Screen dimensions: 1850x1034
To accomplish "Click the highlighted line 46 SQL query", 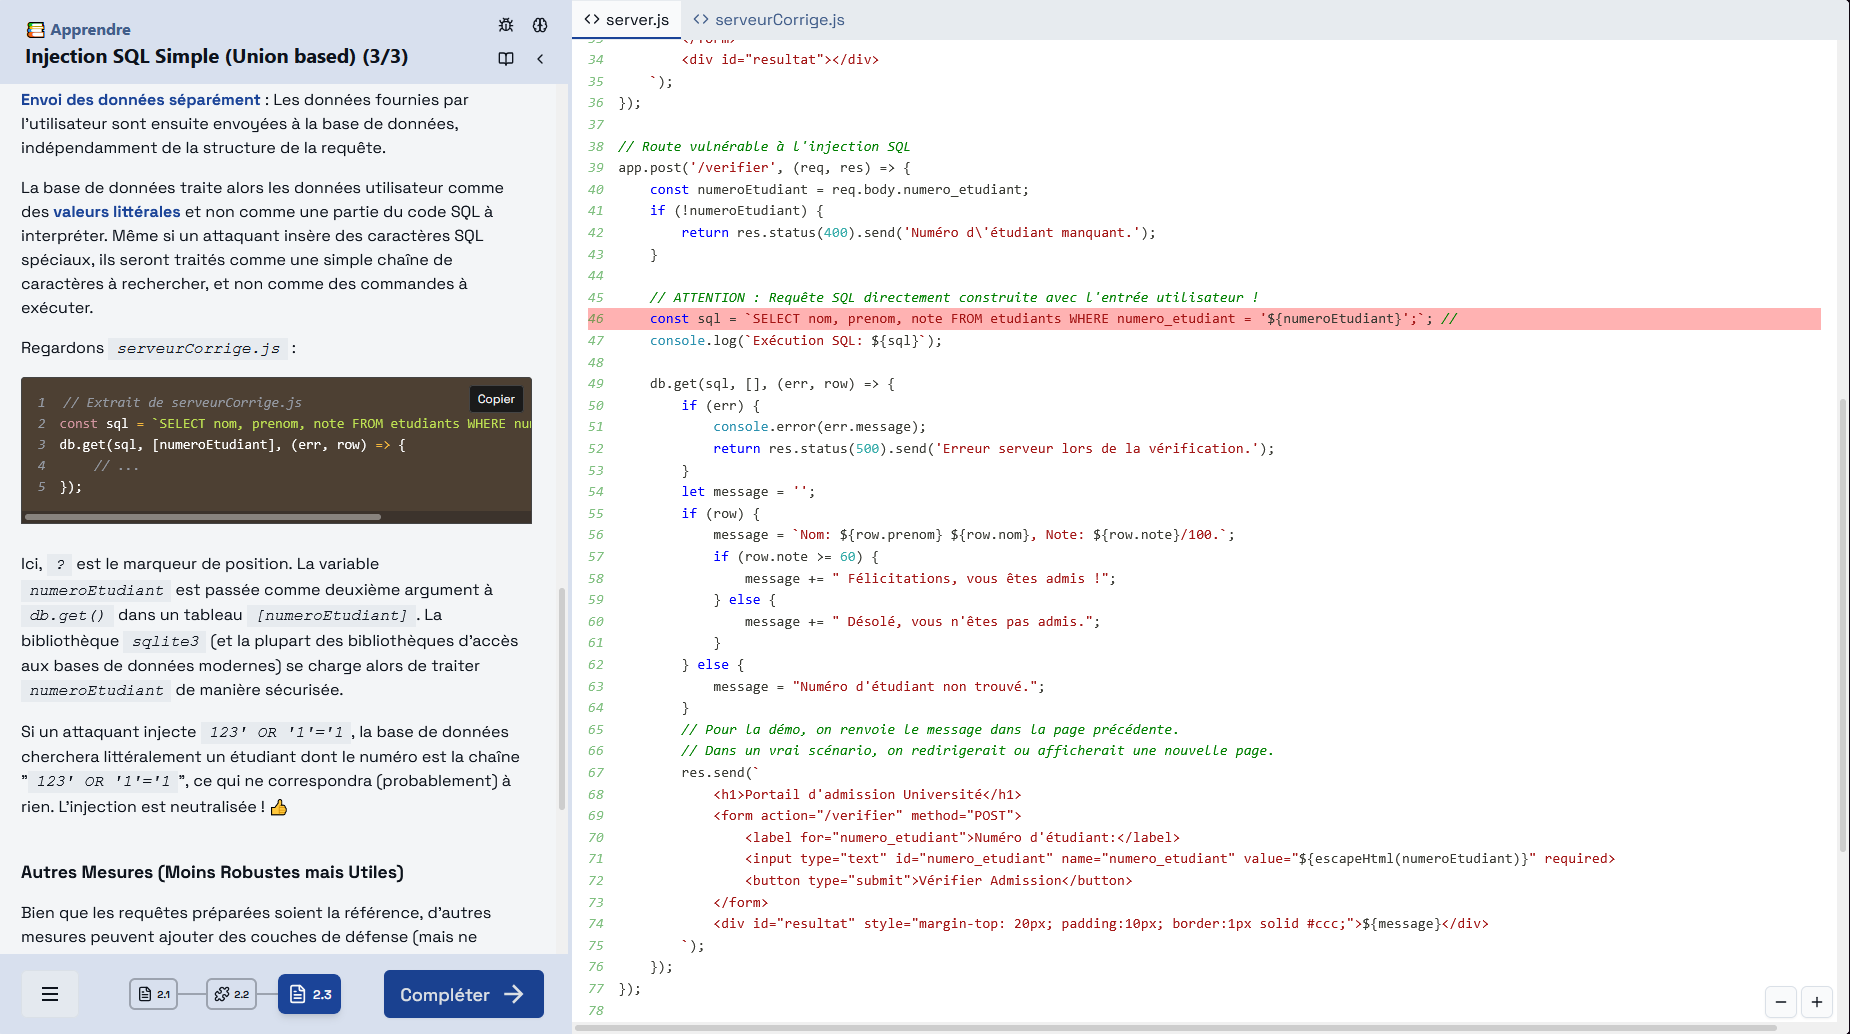I will [x=1204, y=319].
